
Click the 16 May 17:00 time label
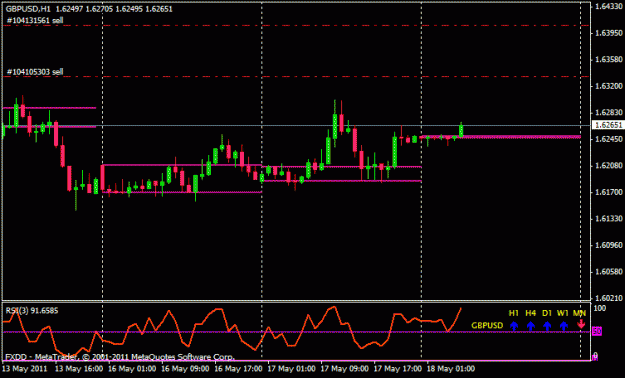(238, 369)
